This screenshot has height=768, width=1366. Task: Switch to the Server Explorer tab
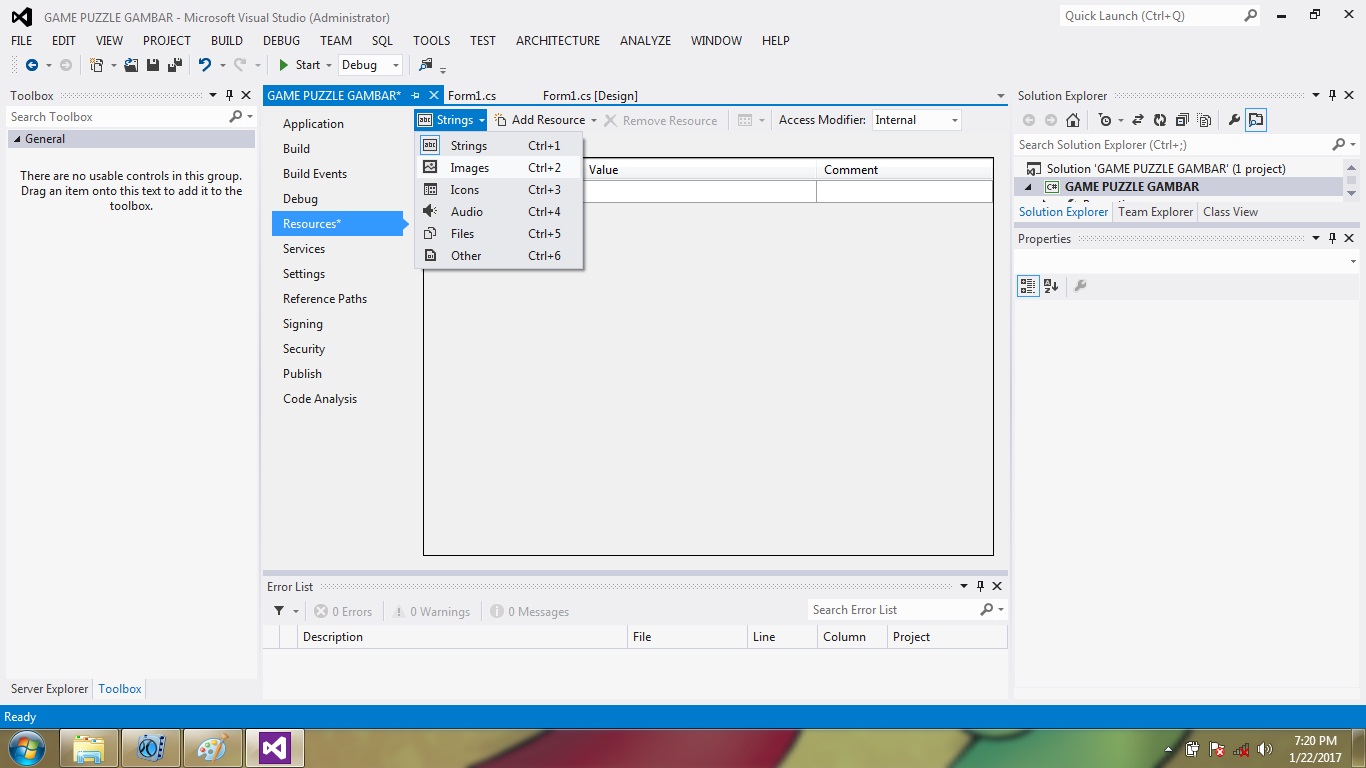tap(50, 689)
